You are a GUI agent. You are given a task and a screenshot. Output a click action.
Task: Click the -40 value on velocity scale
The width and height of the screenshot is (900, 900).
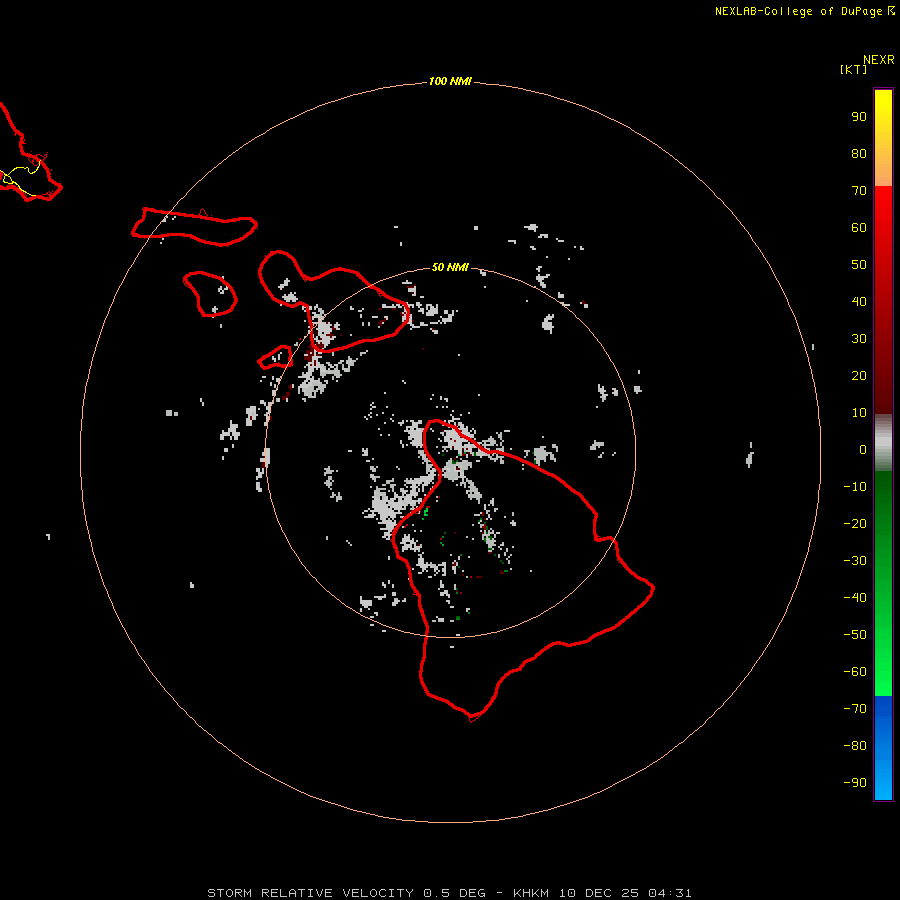(x=855, y=598)
